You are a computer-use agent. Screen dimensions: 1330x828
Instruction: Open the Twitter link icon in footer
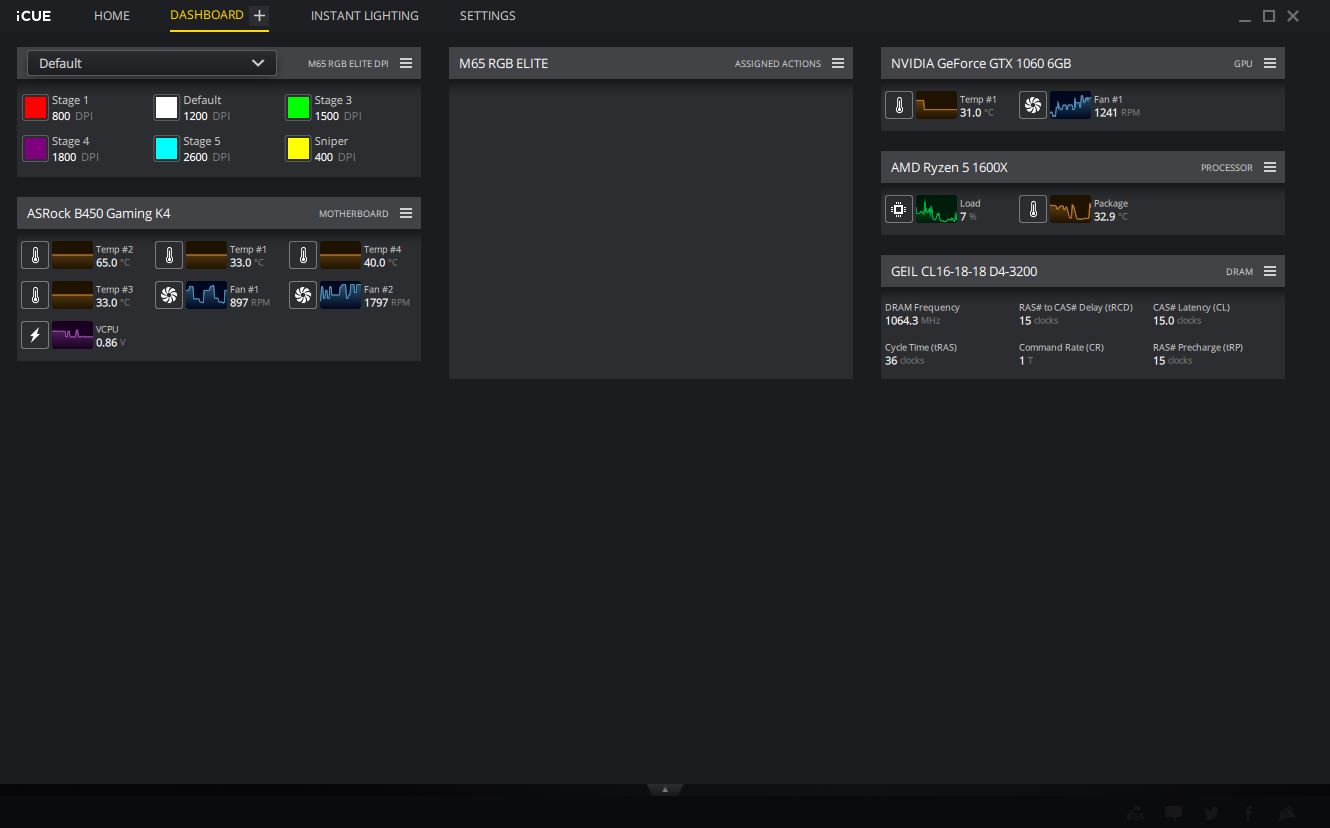coord(1211,813)
